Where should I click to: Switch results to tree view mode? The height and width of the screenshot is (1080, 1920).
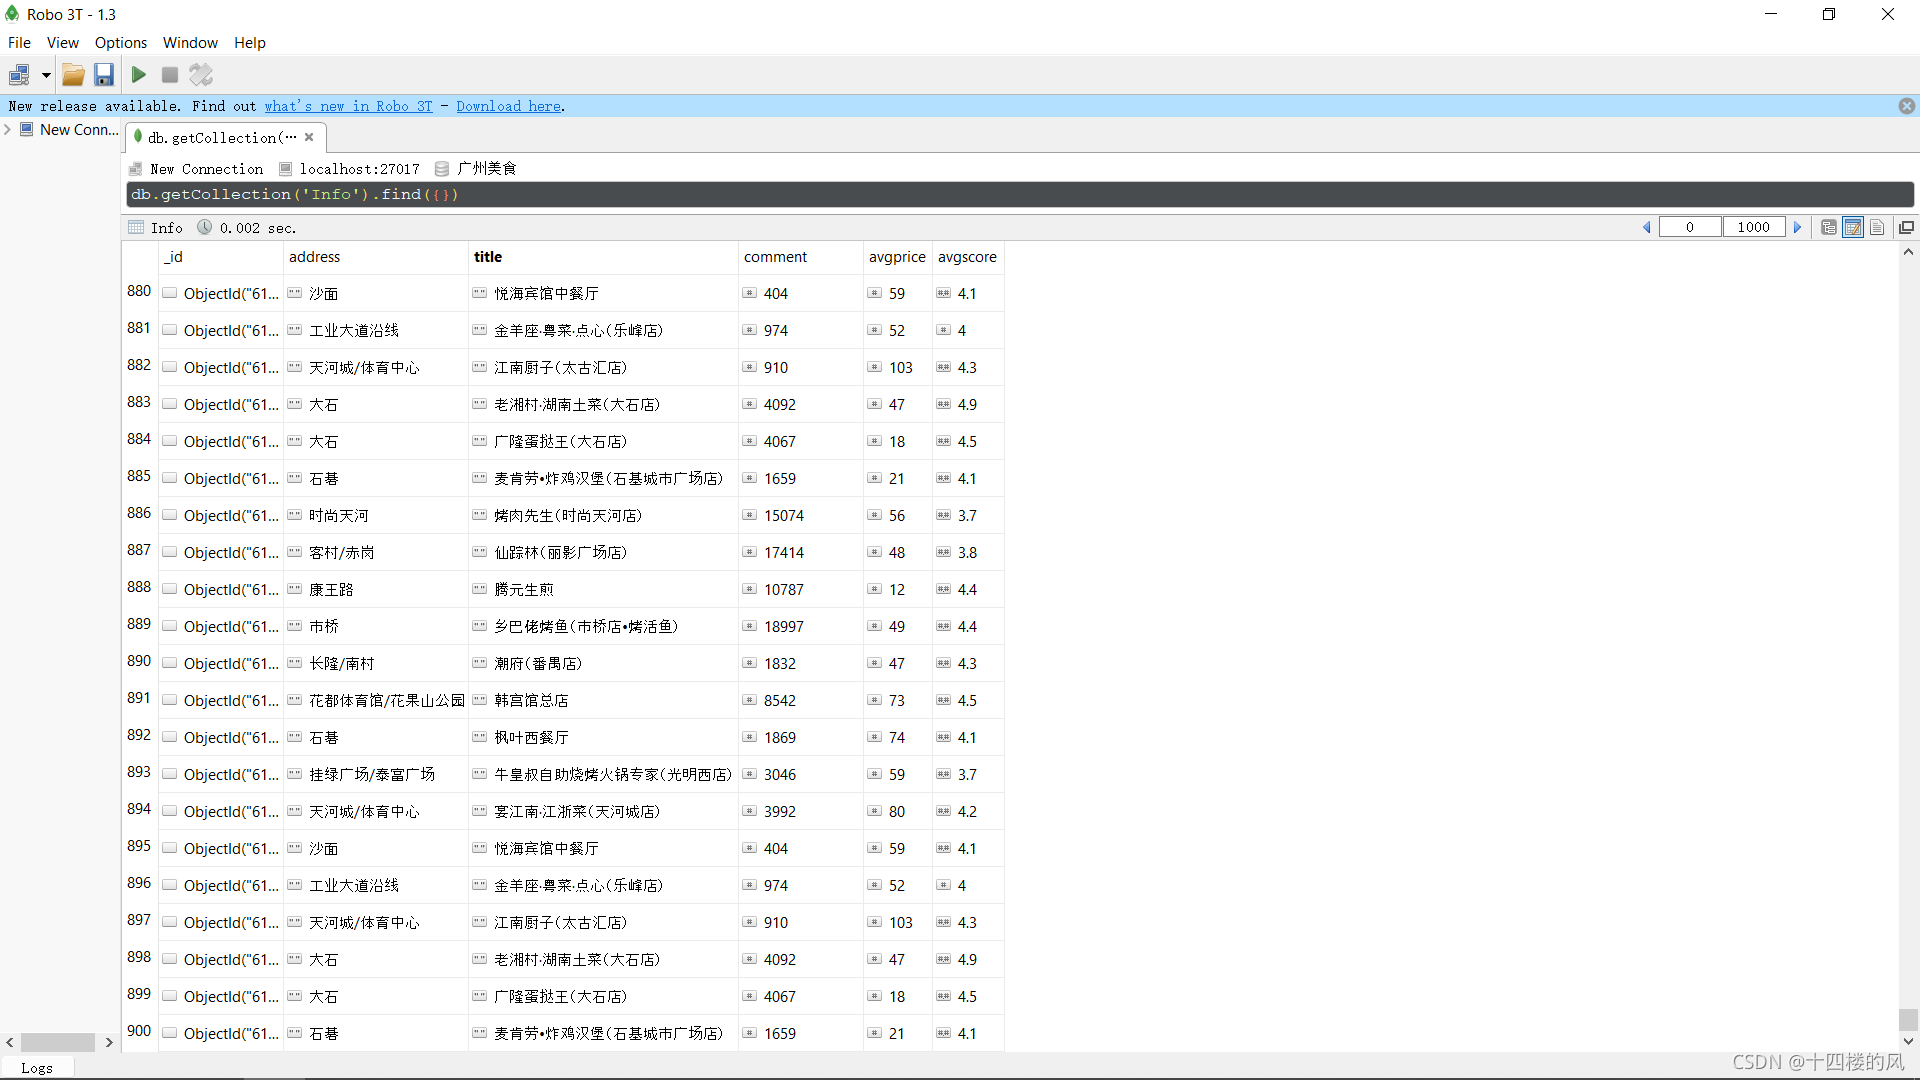[1829, 228]
